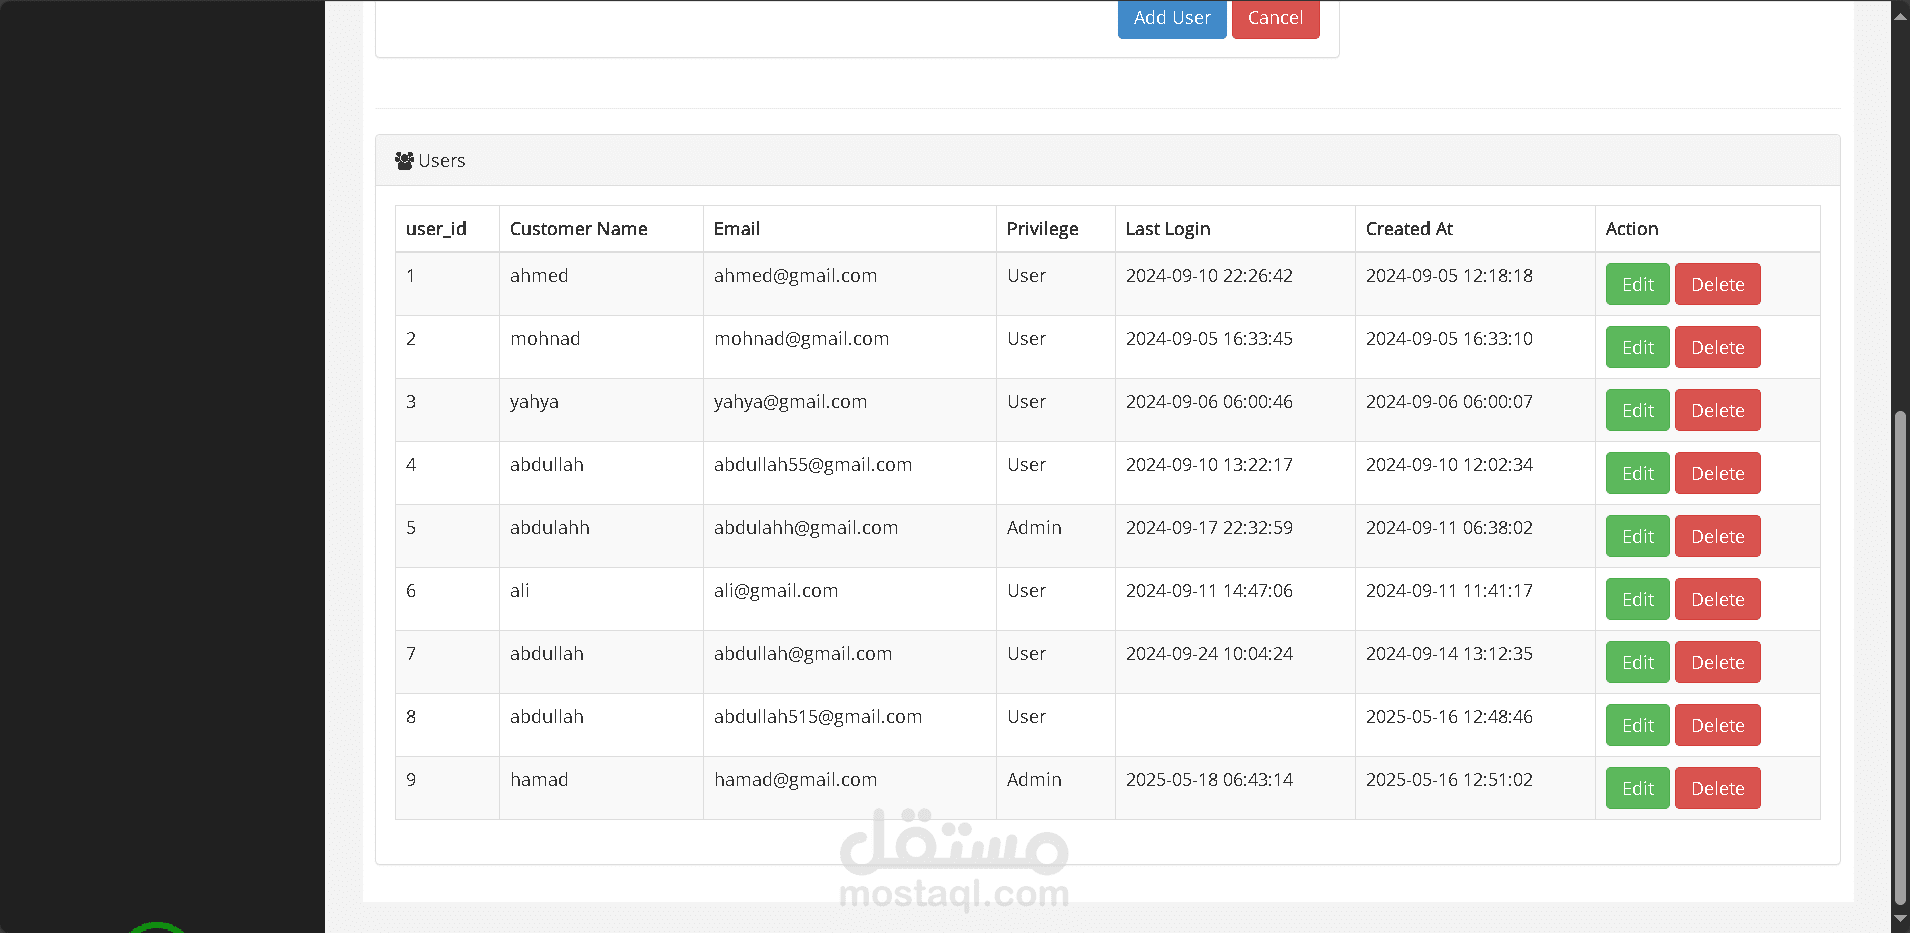Click the scrollbar down arrow

pos(1900,919)
